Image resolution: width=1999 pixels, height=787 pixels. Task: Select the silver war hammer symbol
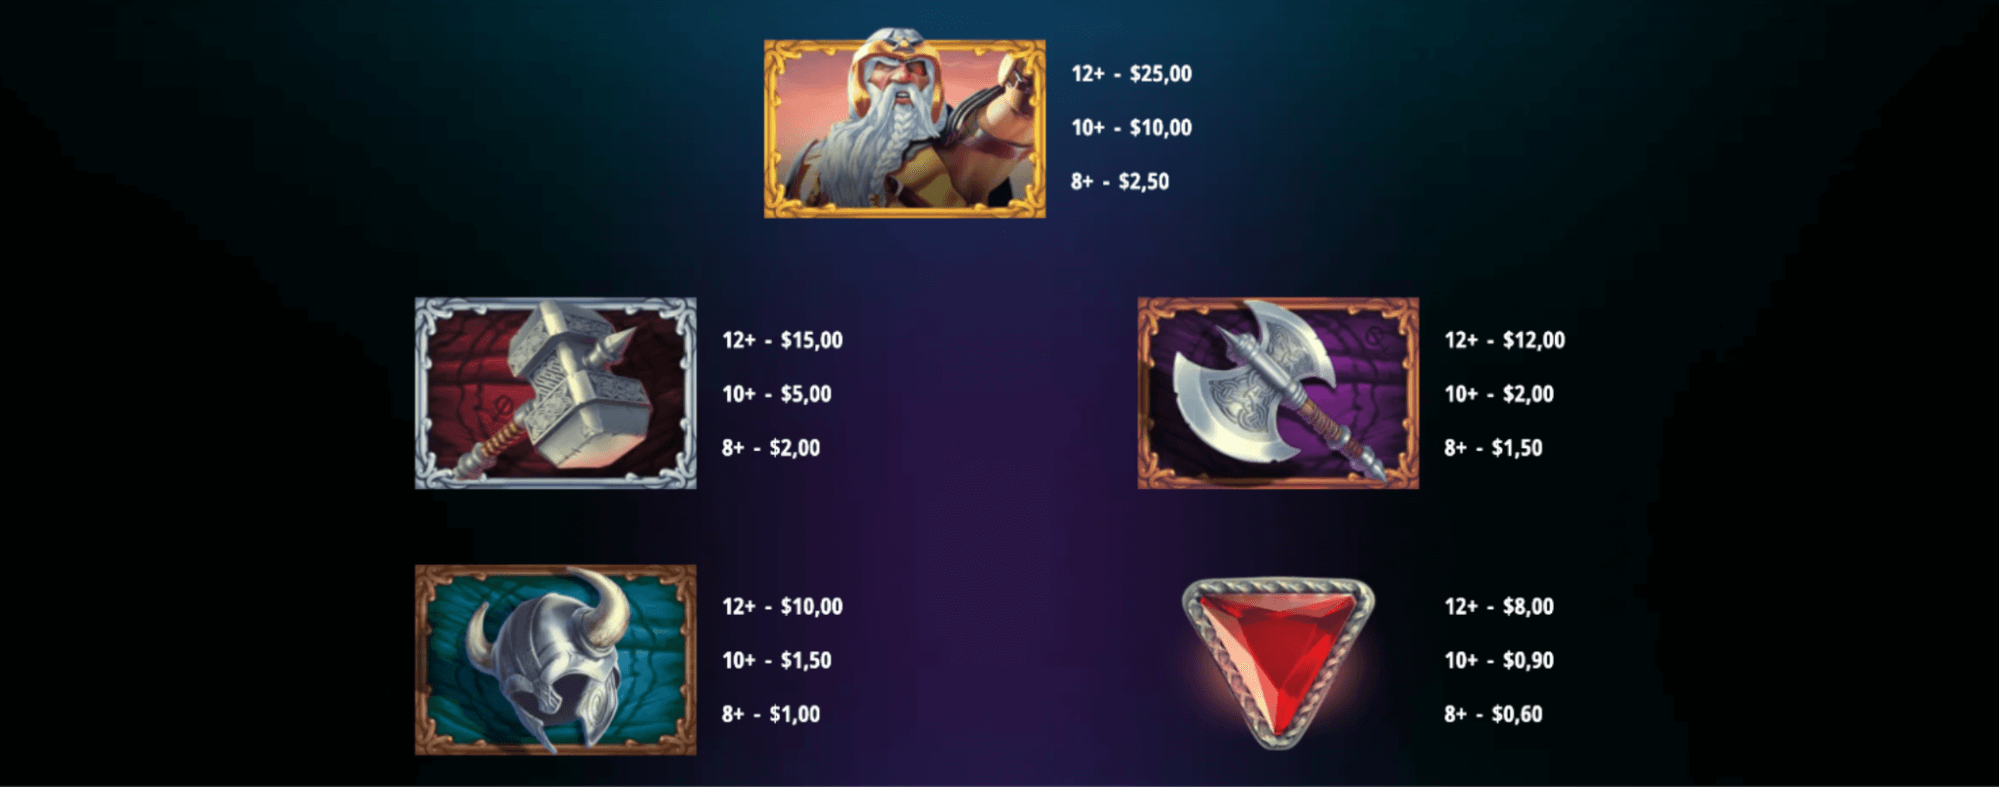click(x=556, y=393)
